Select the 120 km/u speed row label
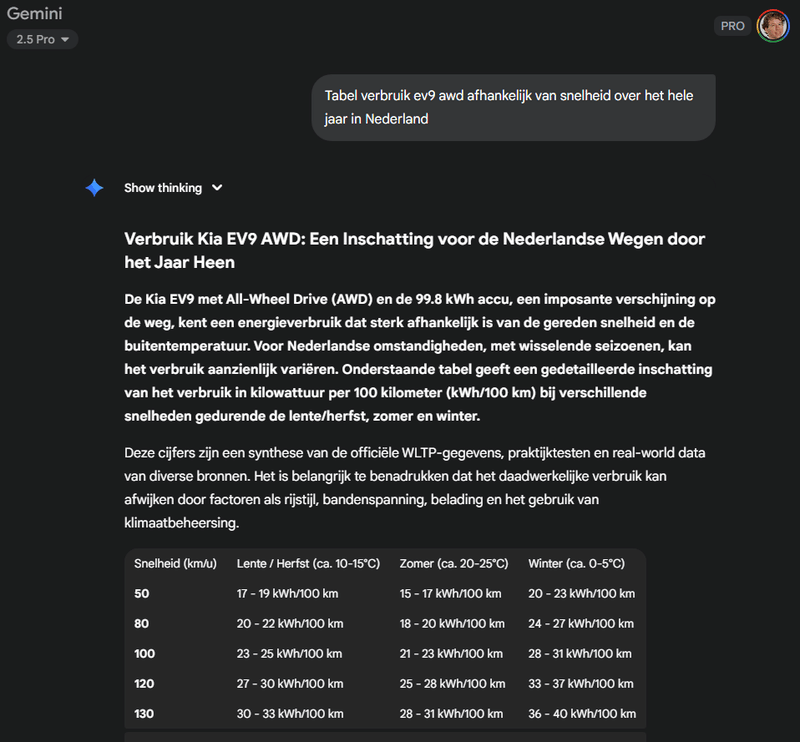This screenshot has height=742, width=800. click(145, 683)
